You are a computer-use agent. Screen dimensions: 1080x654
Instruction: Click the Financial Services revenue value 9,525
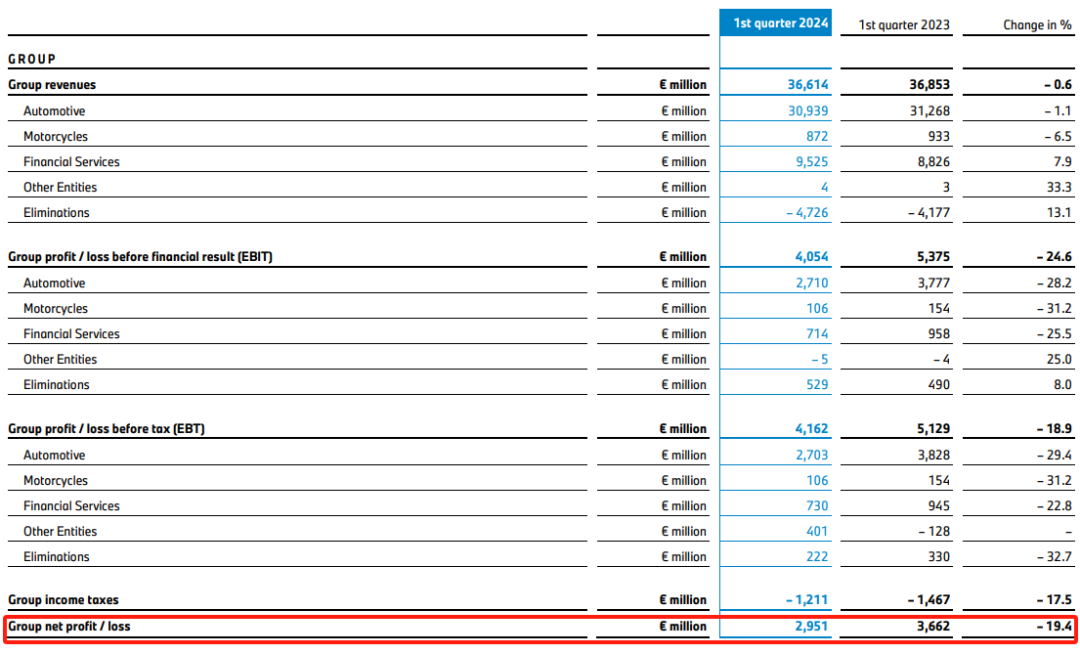(812, 162)
